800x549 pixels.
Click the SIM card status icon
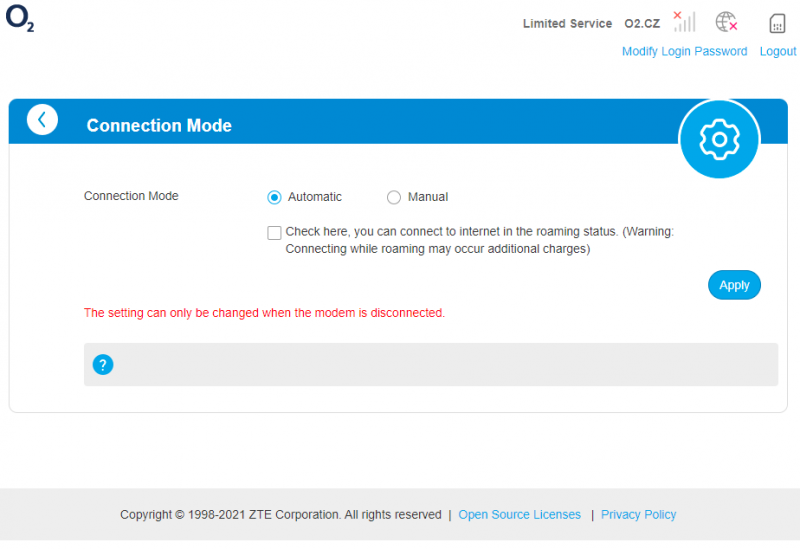777,23
